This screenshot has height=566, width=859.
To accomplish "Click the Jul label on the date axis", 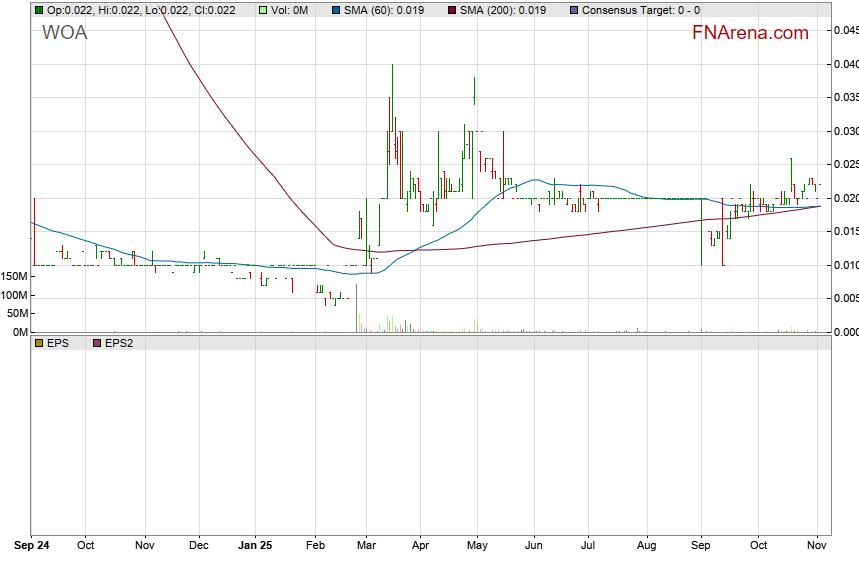I will coord(588,546).
